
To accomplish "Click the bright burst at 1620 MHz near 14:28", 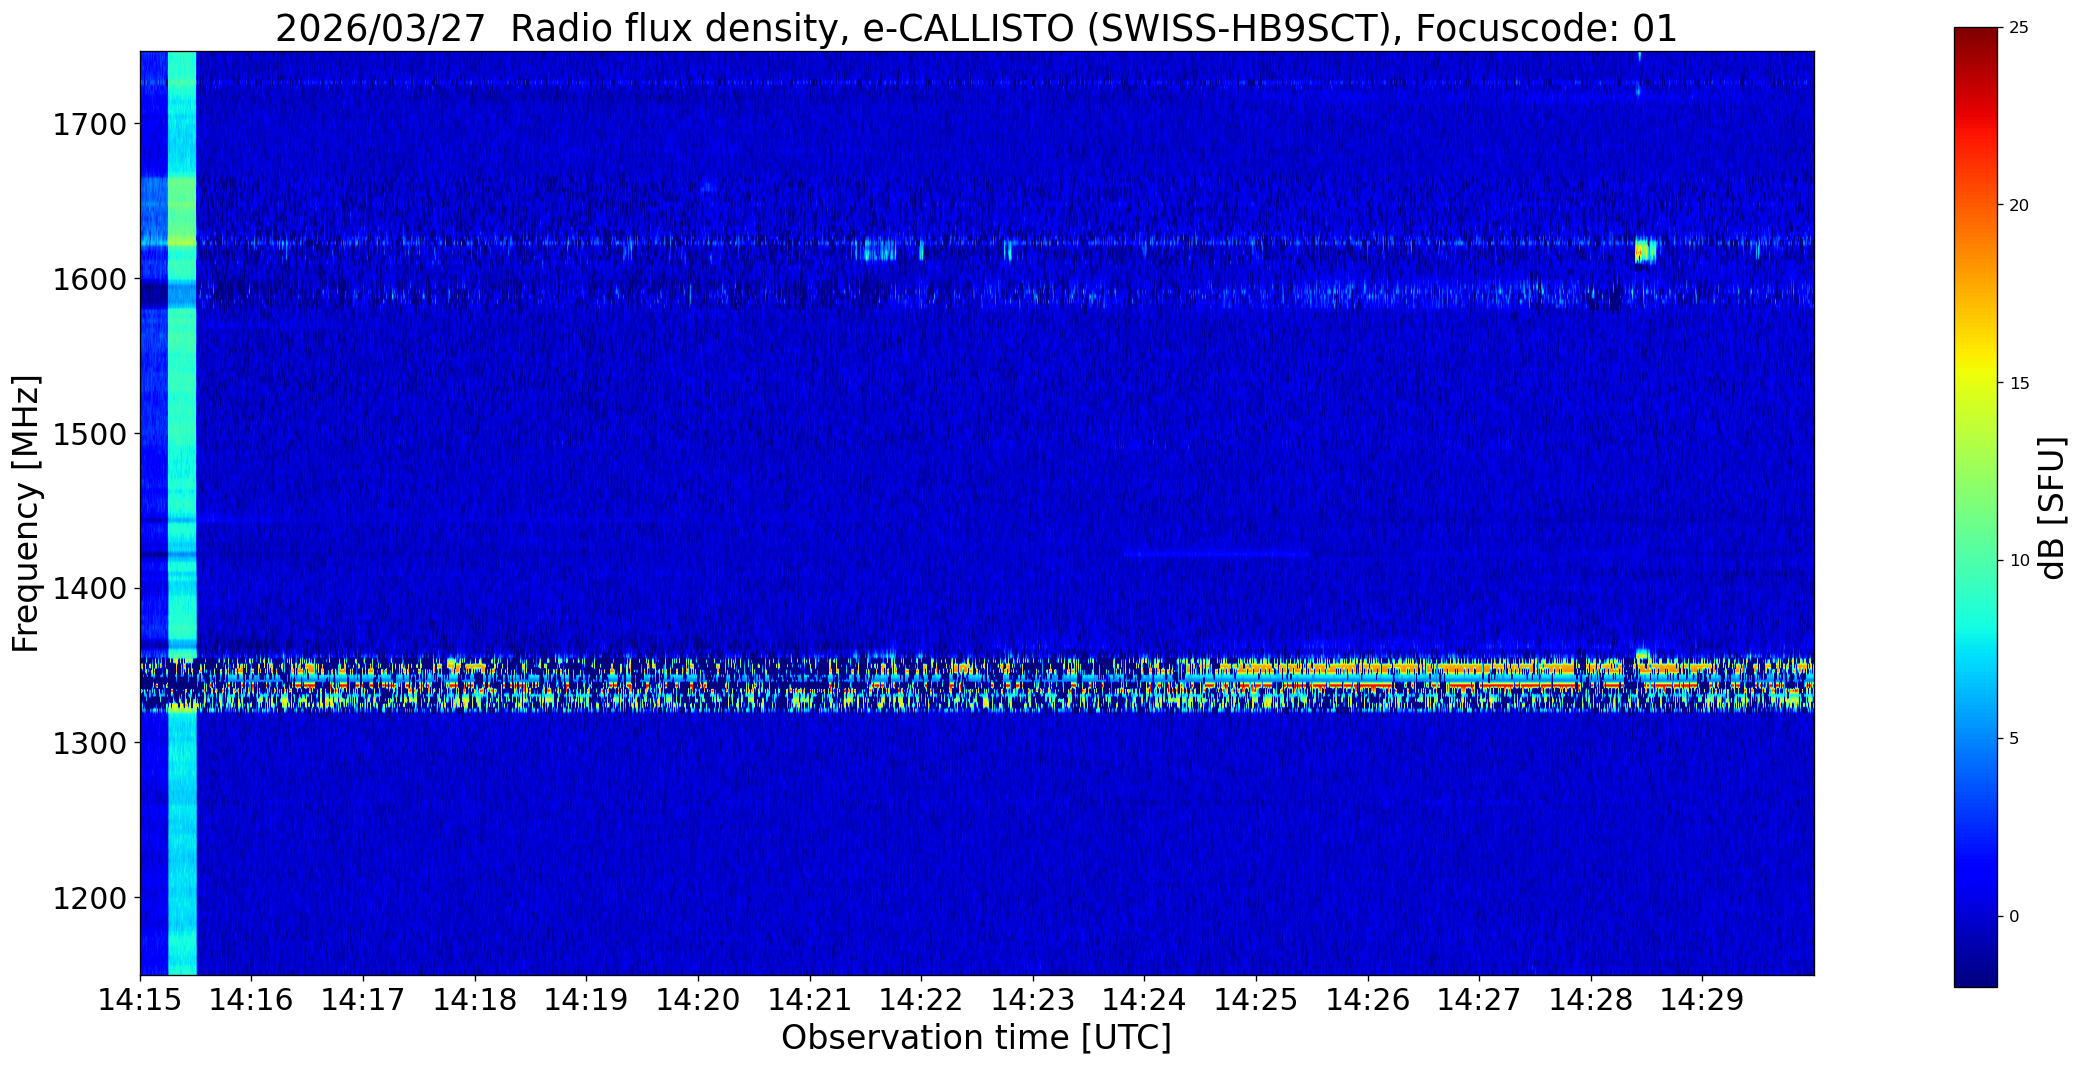I will [x=1645, y=250].
